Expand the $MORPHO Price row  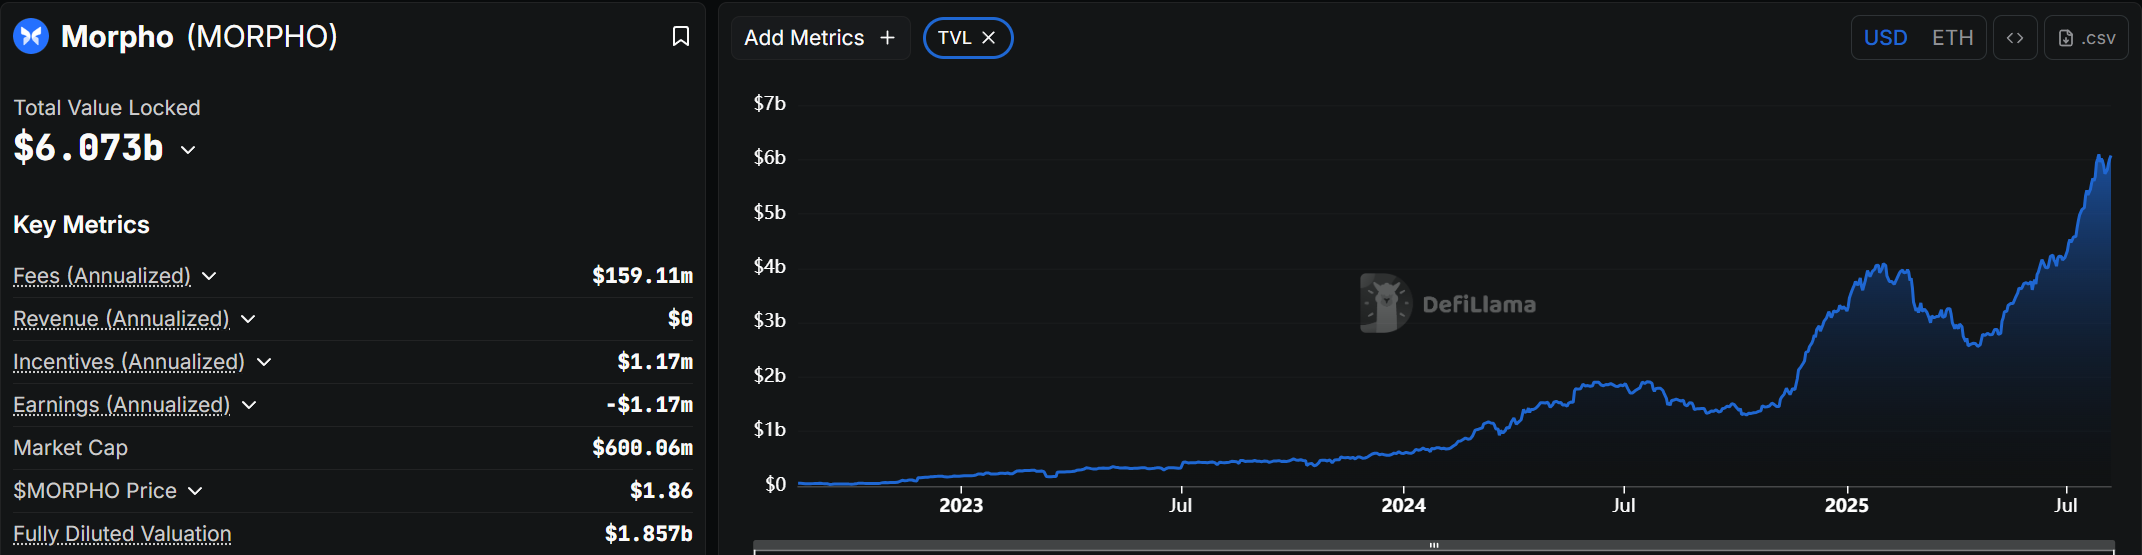click(195, 491)
